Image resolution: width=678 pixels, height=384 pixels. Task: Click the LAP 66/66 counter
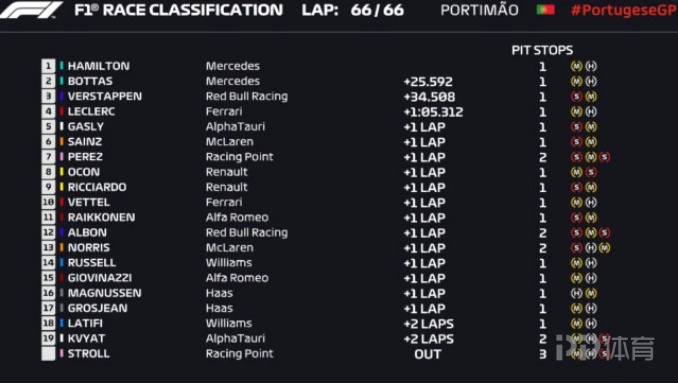353,10
